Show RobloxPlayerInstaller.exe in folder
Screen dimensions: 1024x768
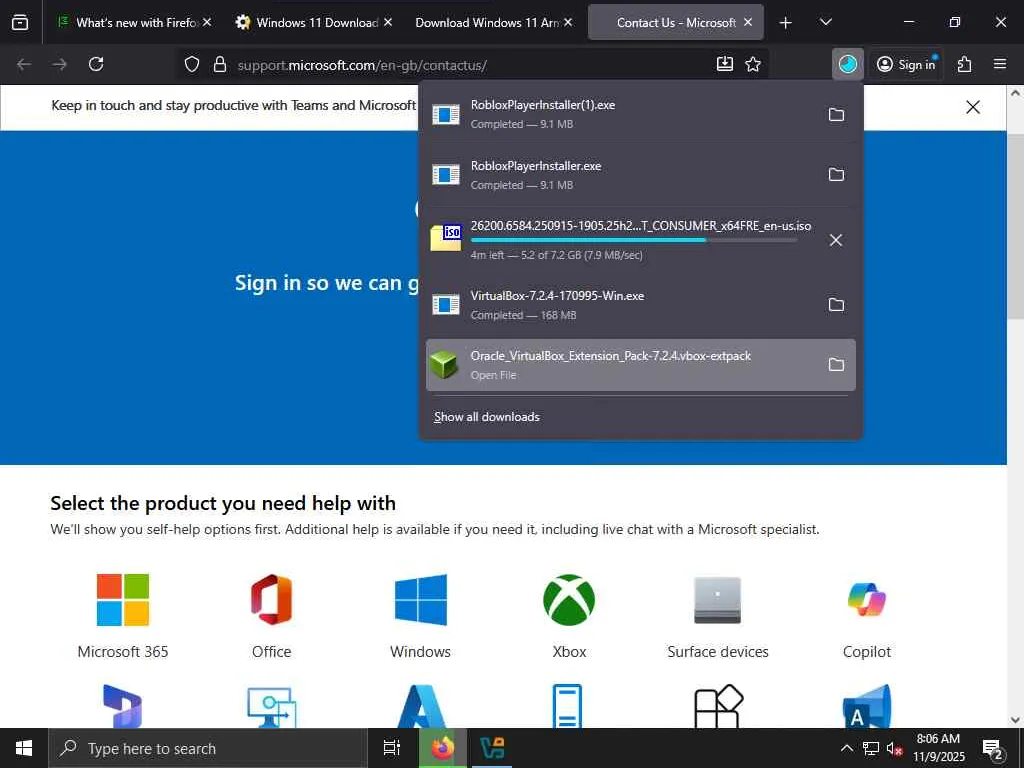(836, 175)
